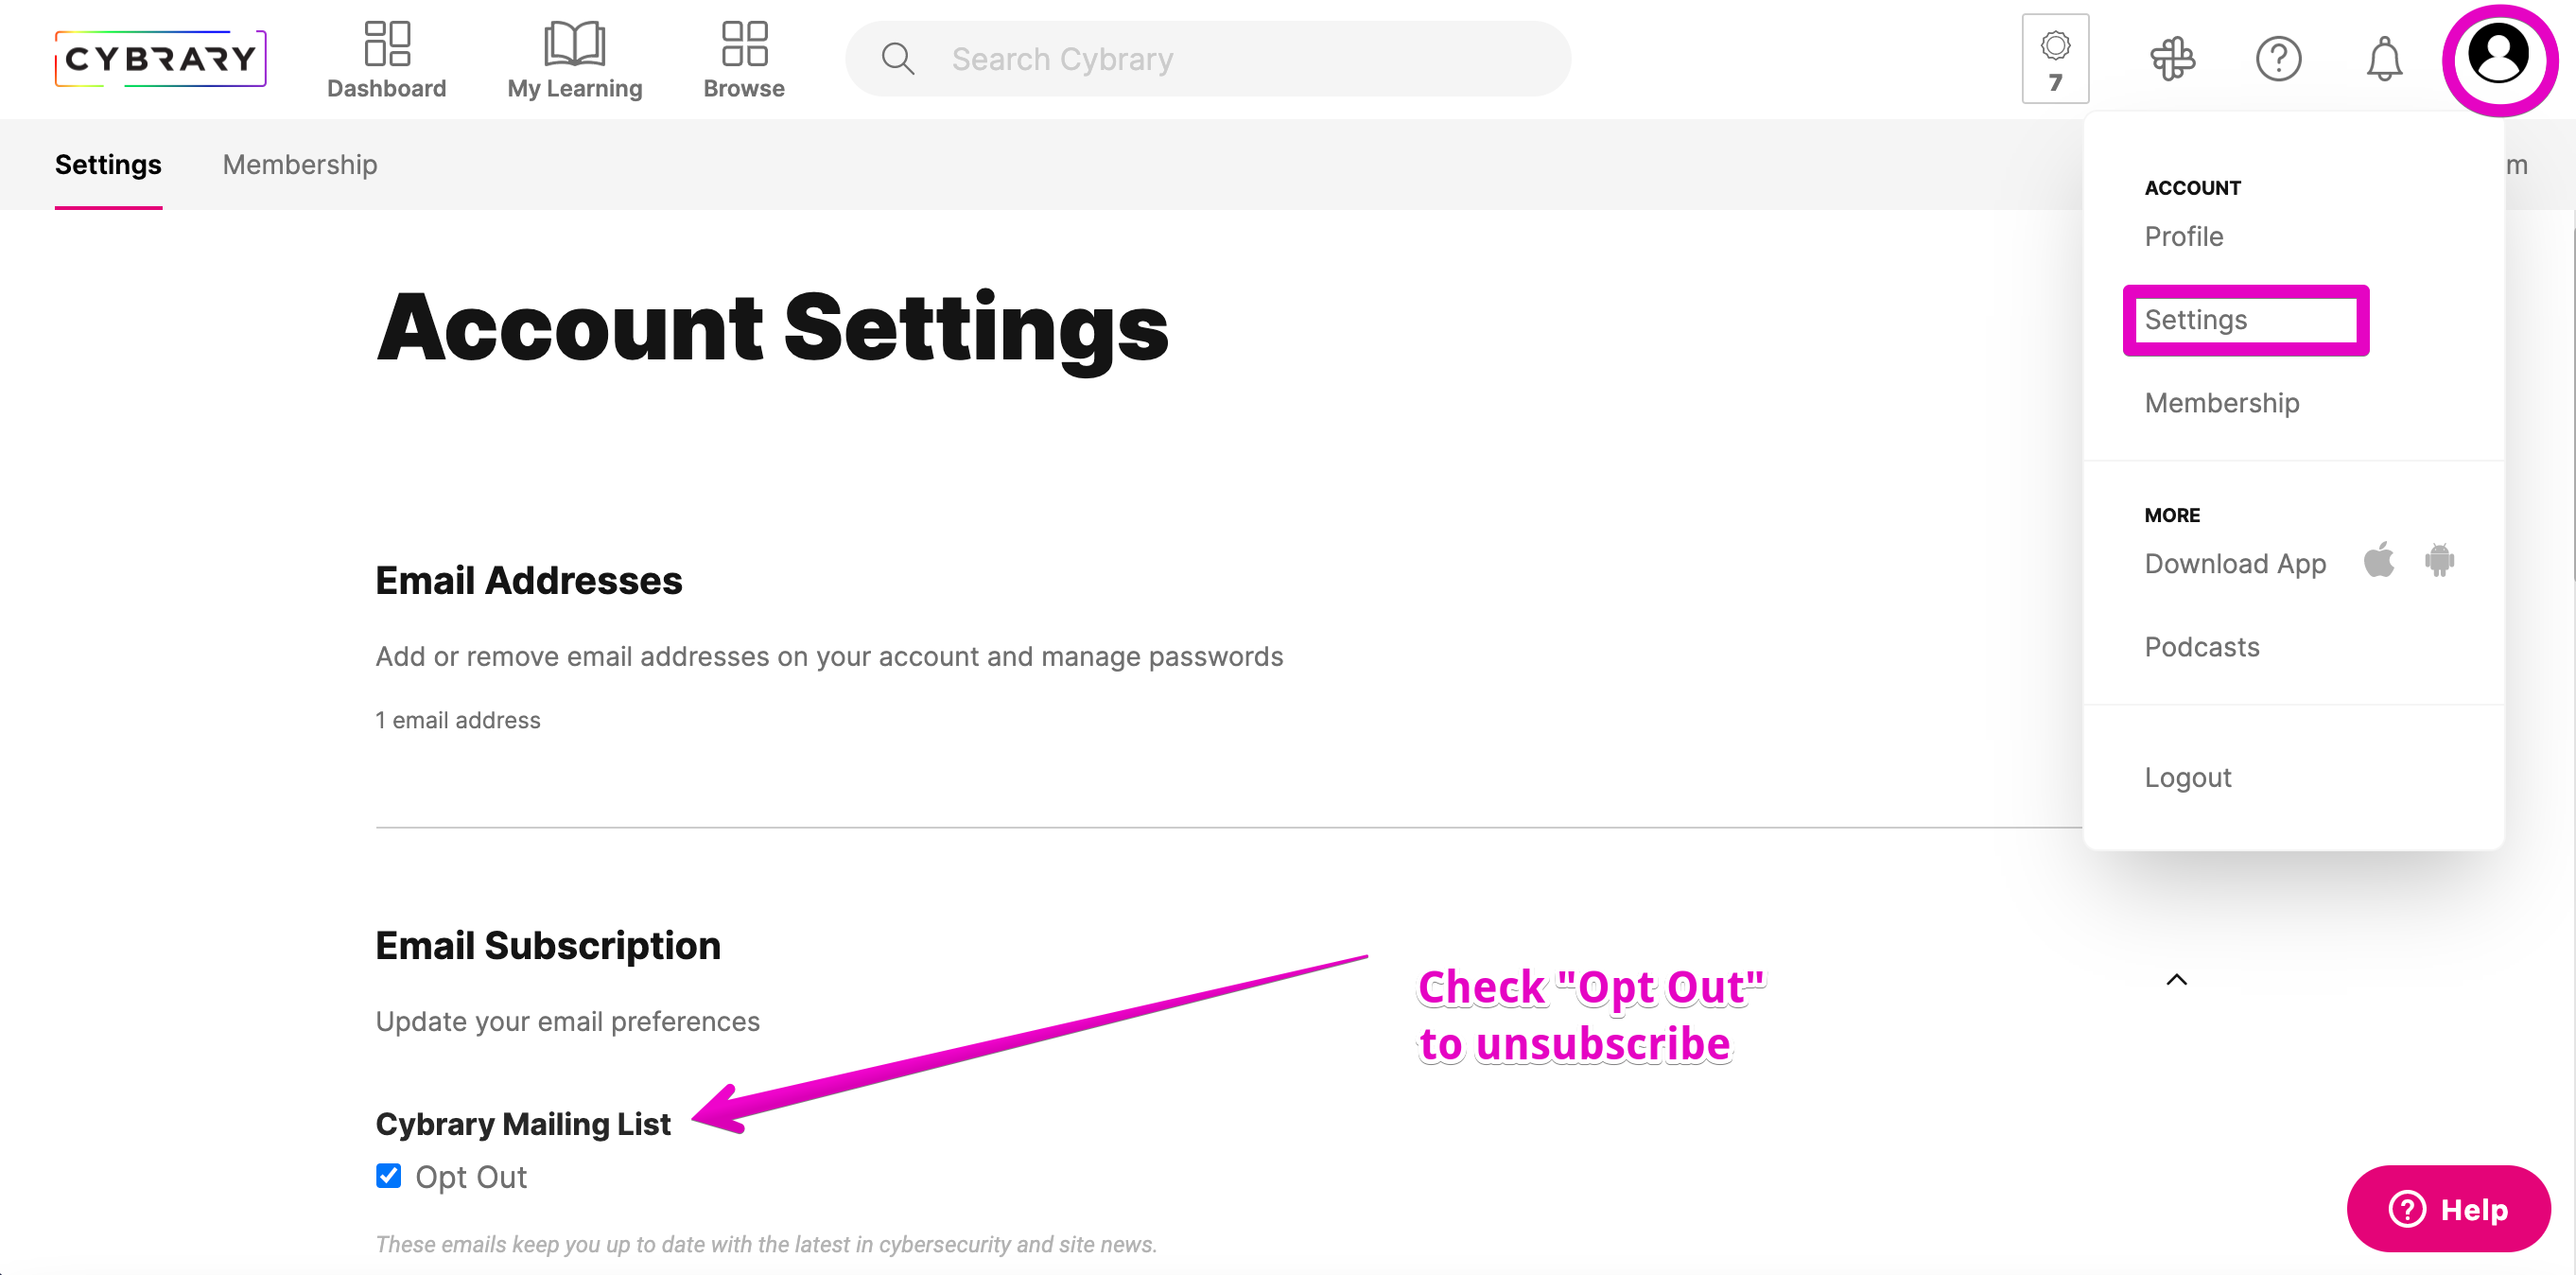Image resolution: width=2576 pixels, height=1275 pixels.
Task: Open the Browse grid icon
Action: (x=744, y=44)
